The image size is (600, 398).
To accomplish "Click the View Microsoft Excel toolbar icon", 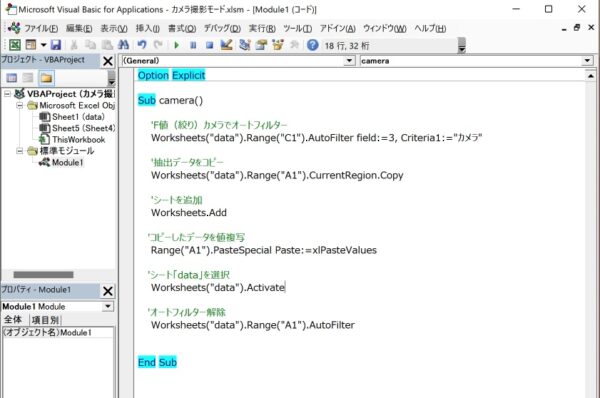I will coord(15,45).
